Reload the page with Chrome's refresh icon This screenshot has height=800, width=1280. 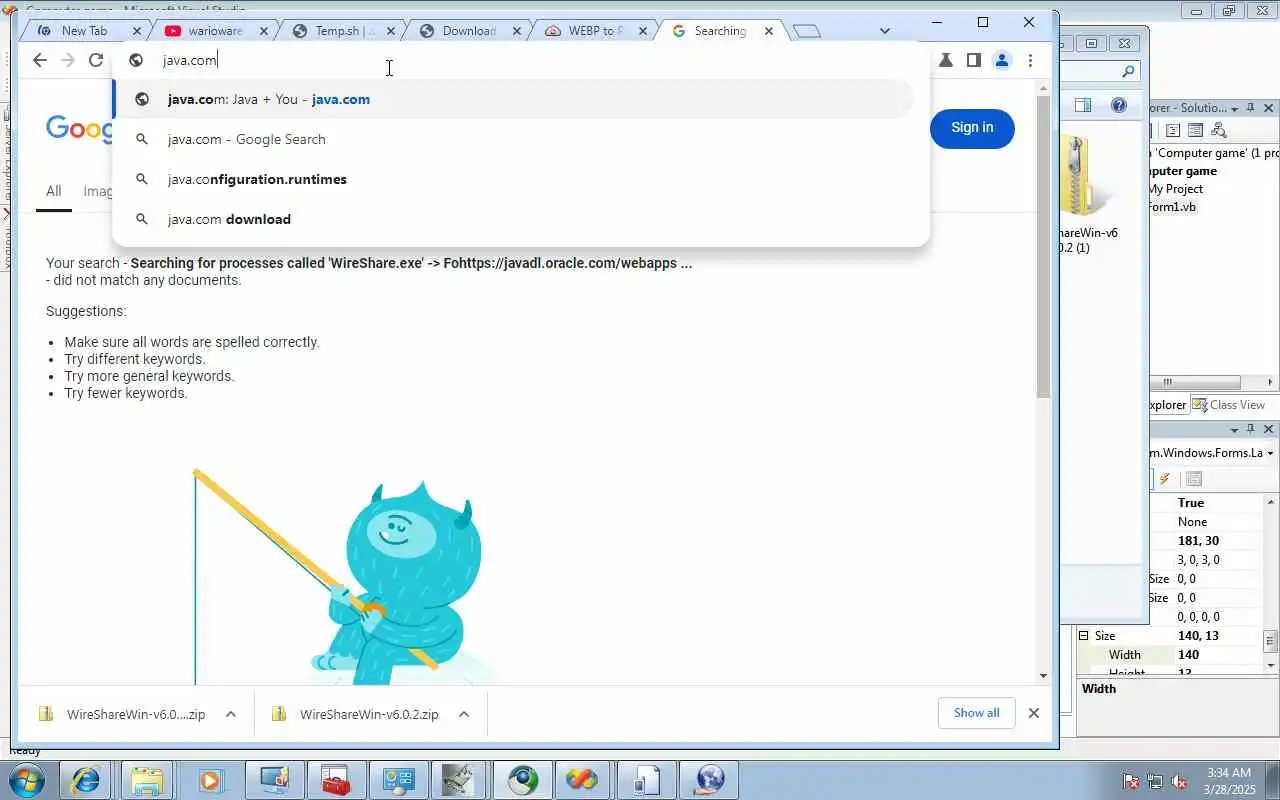(x=96, y=60)
